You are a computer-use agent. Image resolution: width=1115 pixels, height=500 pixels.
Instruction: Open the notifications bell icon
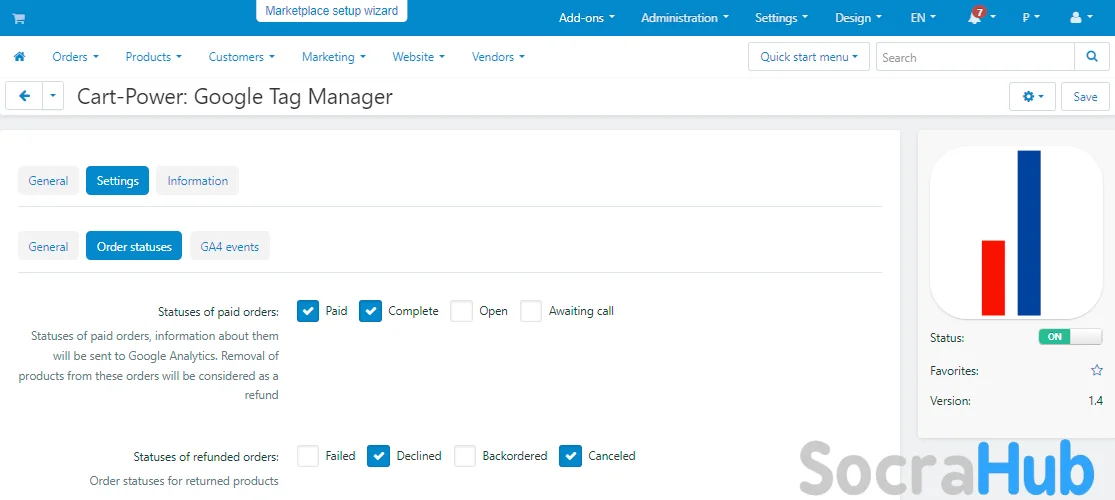(x=975, y=18)
